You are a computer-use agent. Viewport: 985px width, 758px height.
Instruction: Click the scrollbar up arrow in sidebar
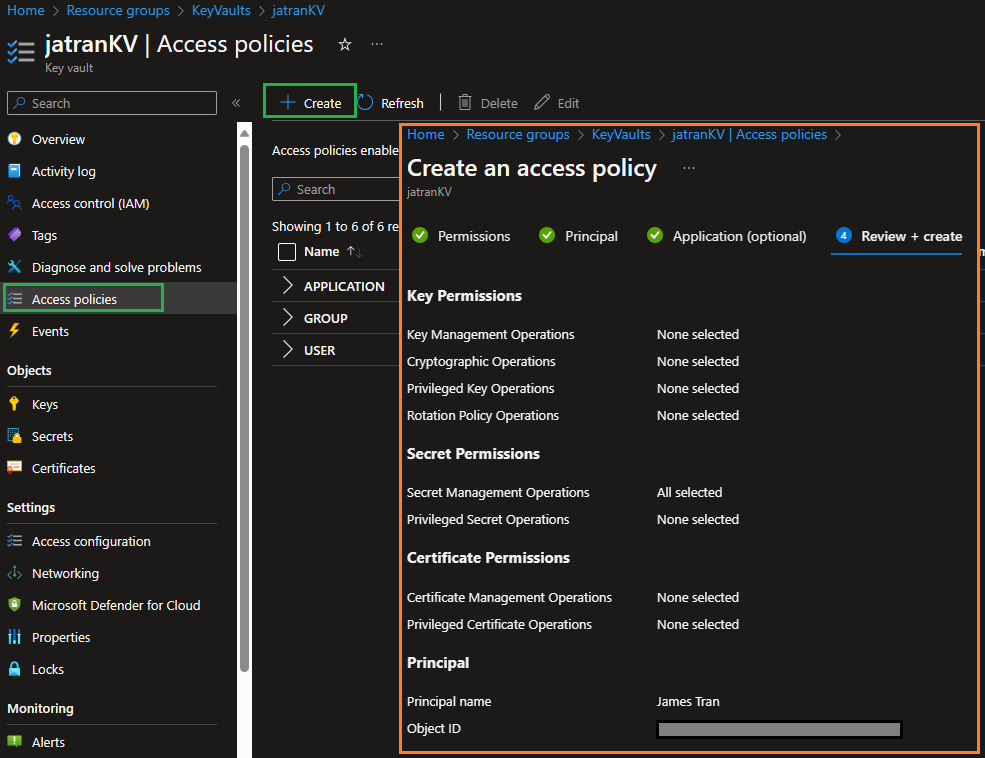(244, 133)
